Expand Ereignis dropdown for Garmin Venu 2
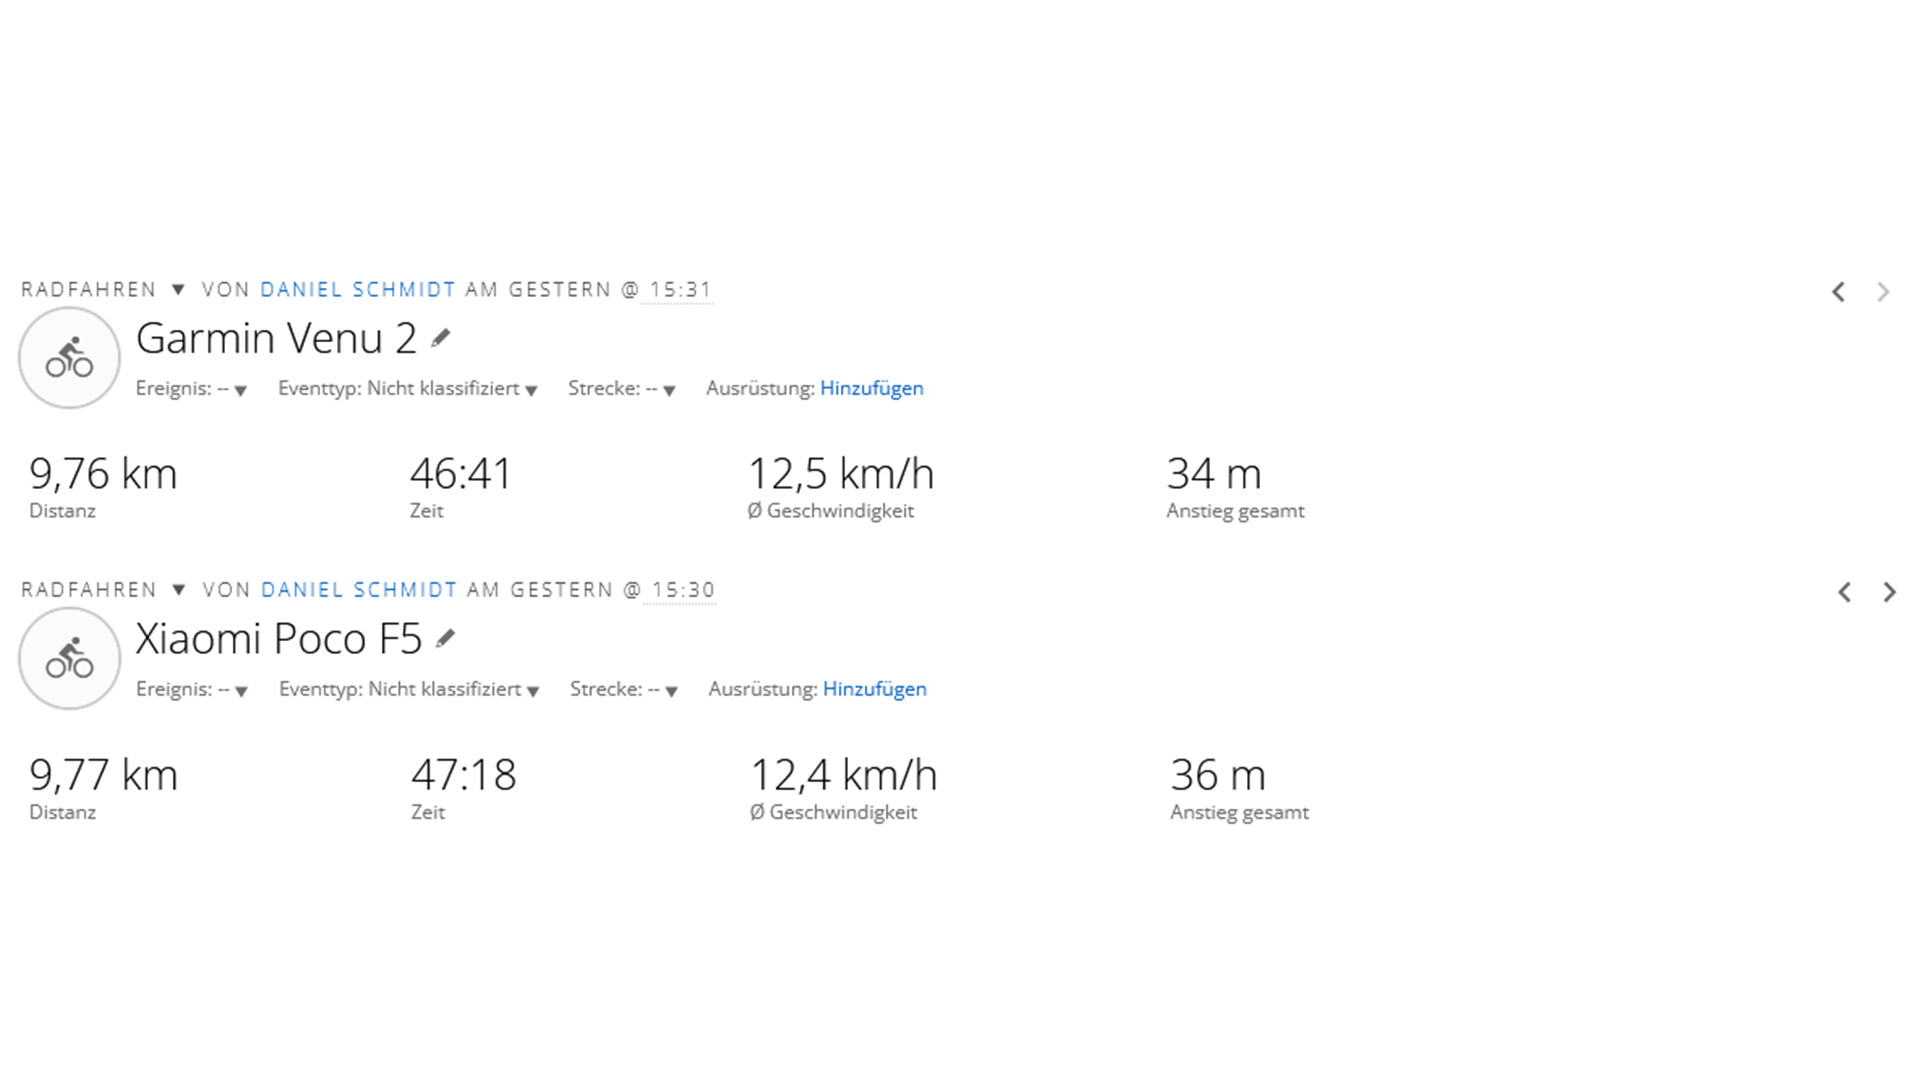 [x=240, y=390]
